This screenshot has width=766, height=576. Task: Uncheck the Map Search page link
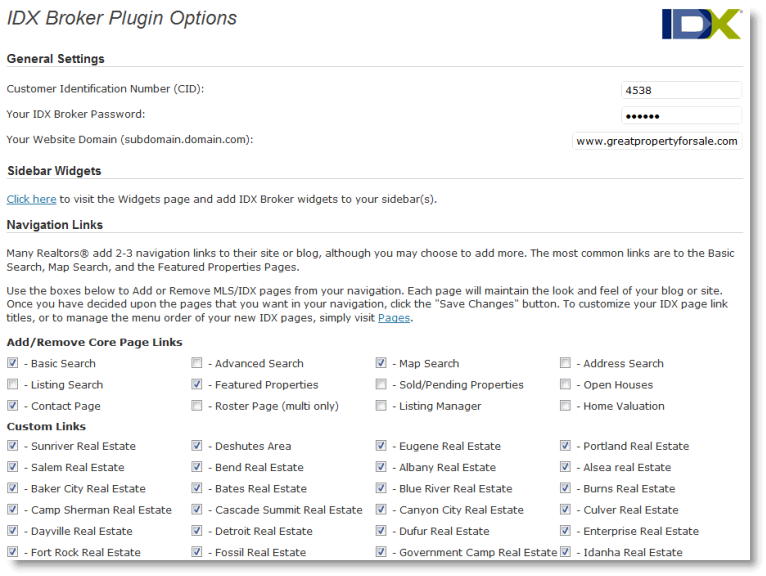[x=381, y=363]
